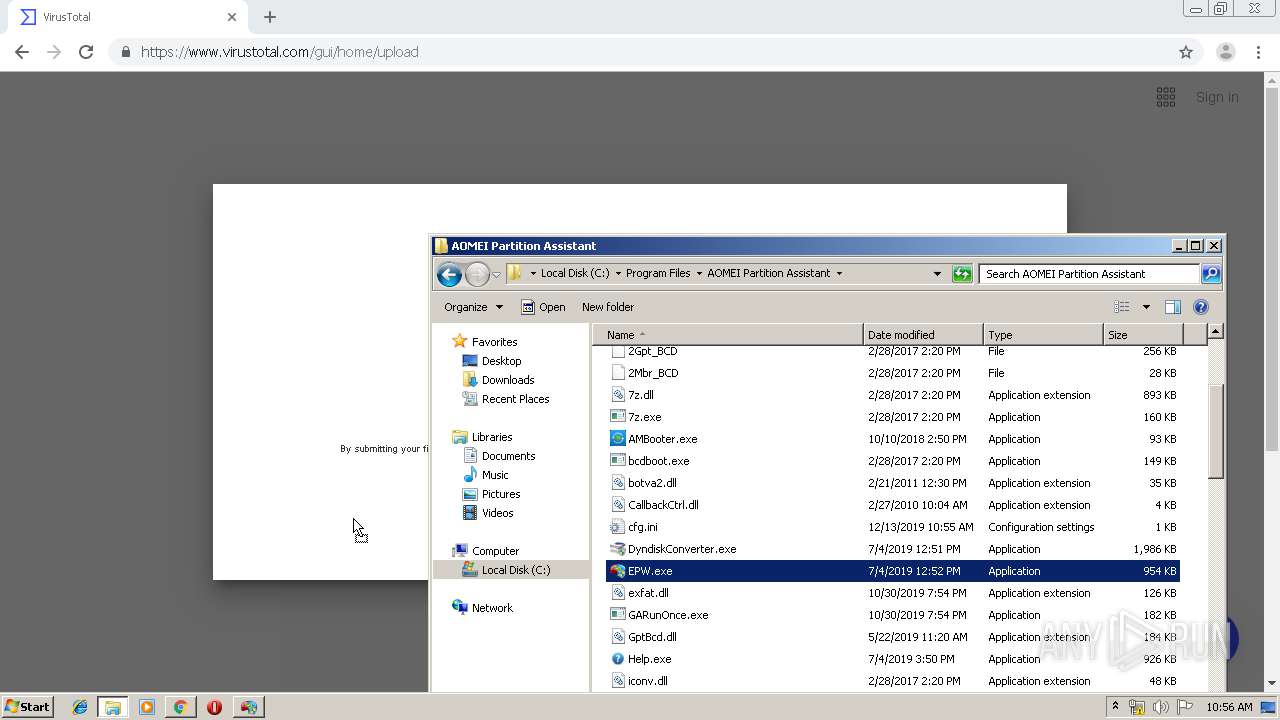Open Videos library
The image size is (1280, 720).
(497, 513)
